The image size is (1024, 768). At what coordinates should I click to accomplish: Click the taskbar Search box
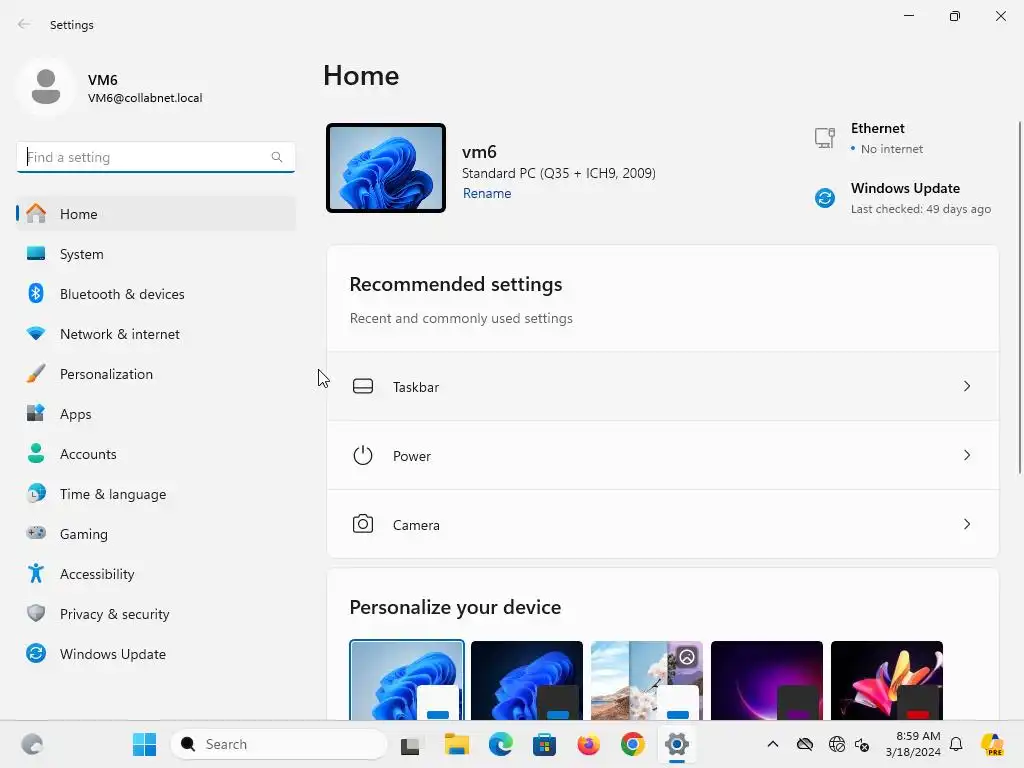[279, 744]
